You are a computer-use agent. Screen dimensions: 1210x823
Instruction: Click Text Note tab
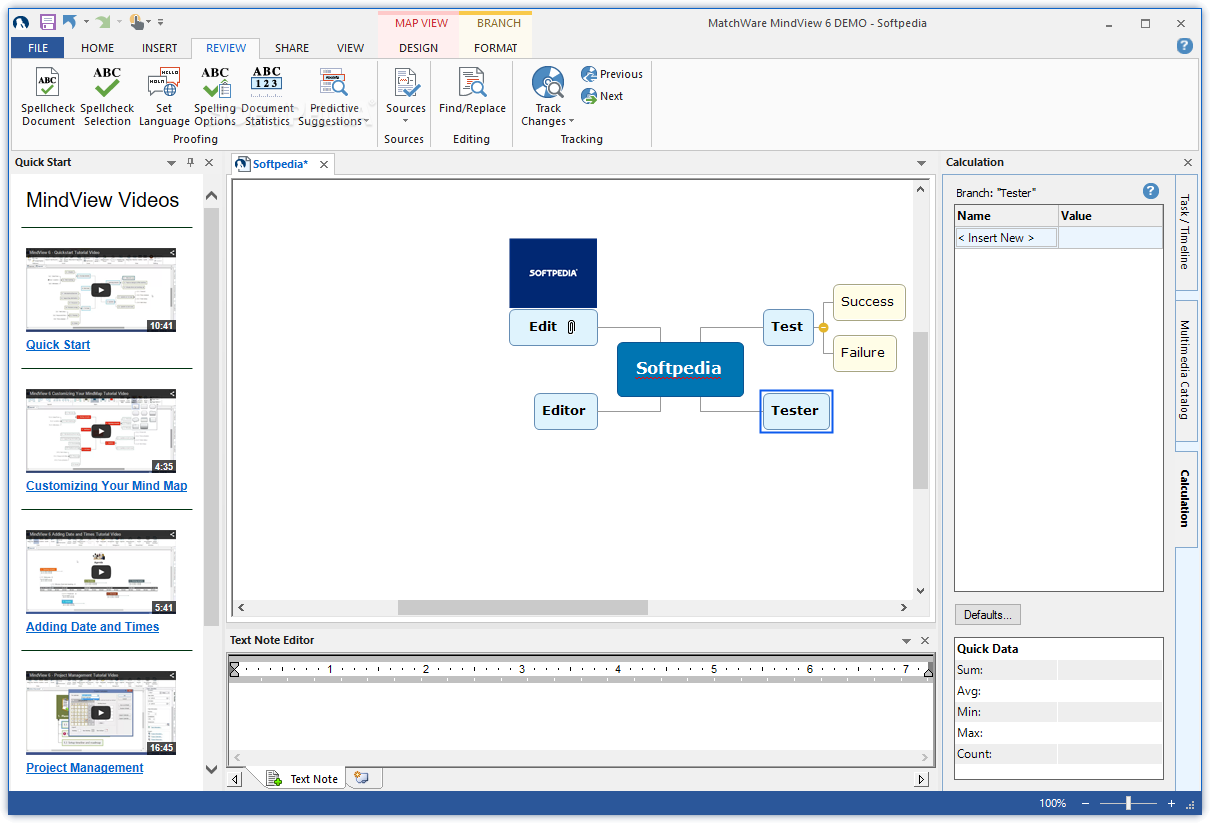304,779
